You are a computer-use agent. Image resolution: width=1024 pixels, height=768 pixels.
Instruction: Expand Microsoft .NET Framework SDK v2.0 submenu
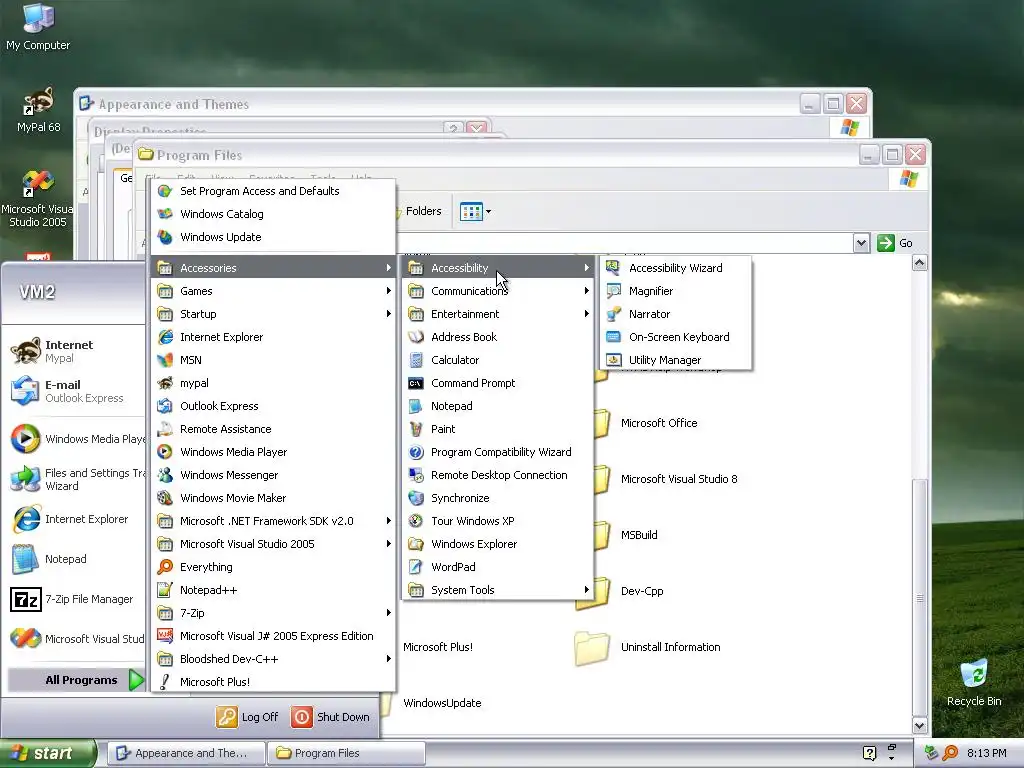[x=273, y=521]
